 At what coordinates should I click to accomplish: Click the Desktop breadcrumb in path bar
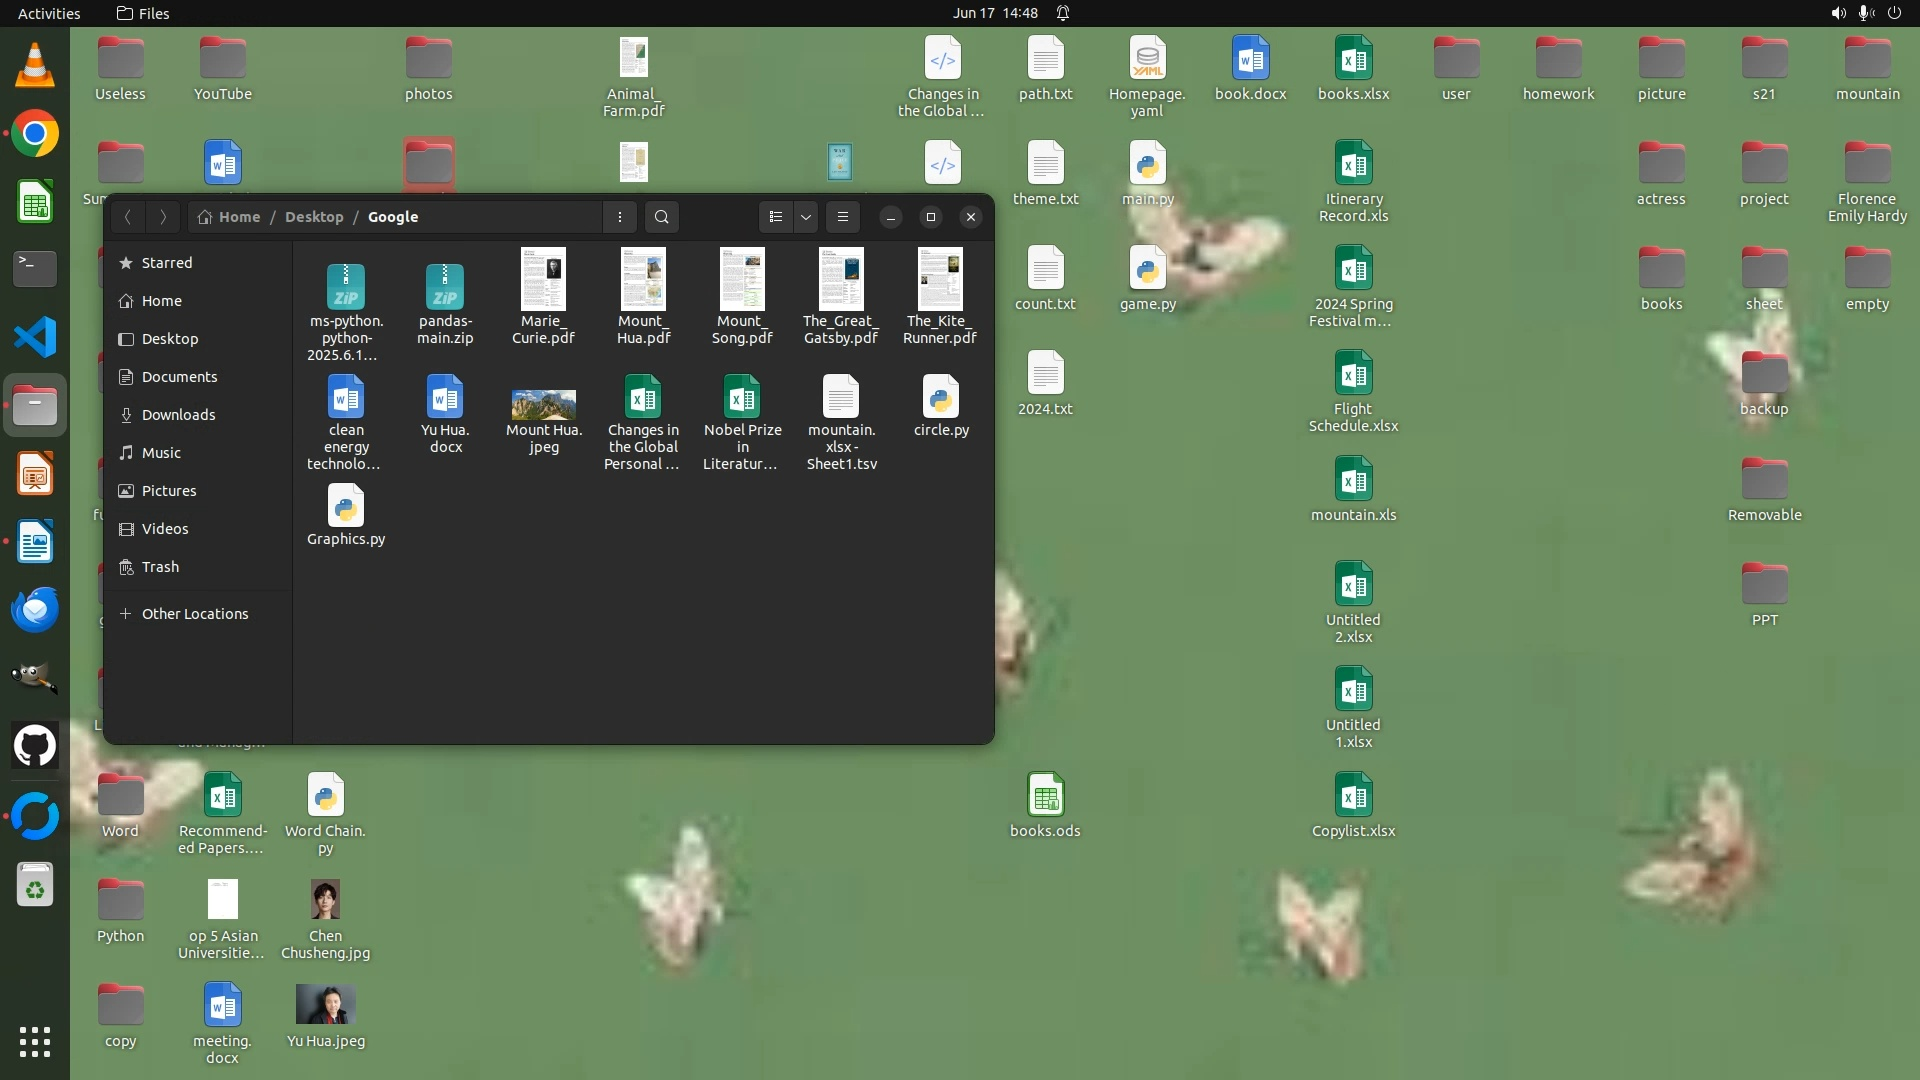click(x=314, y=217)
